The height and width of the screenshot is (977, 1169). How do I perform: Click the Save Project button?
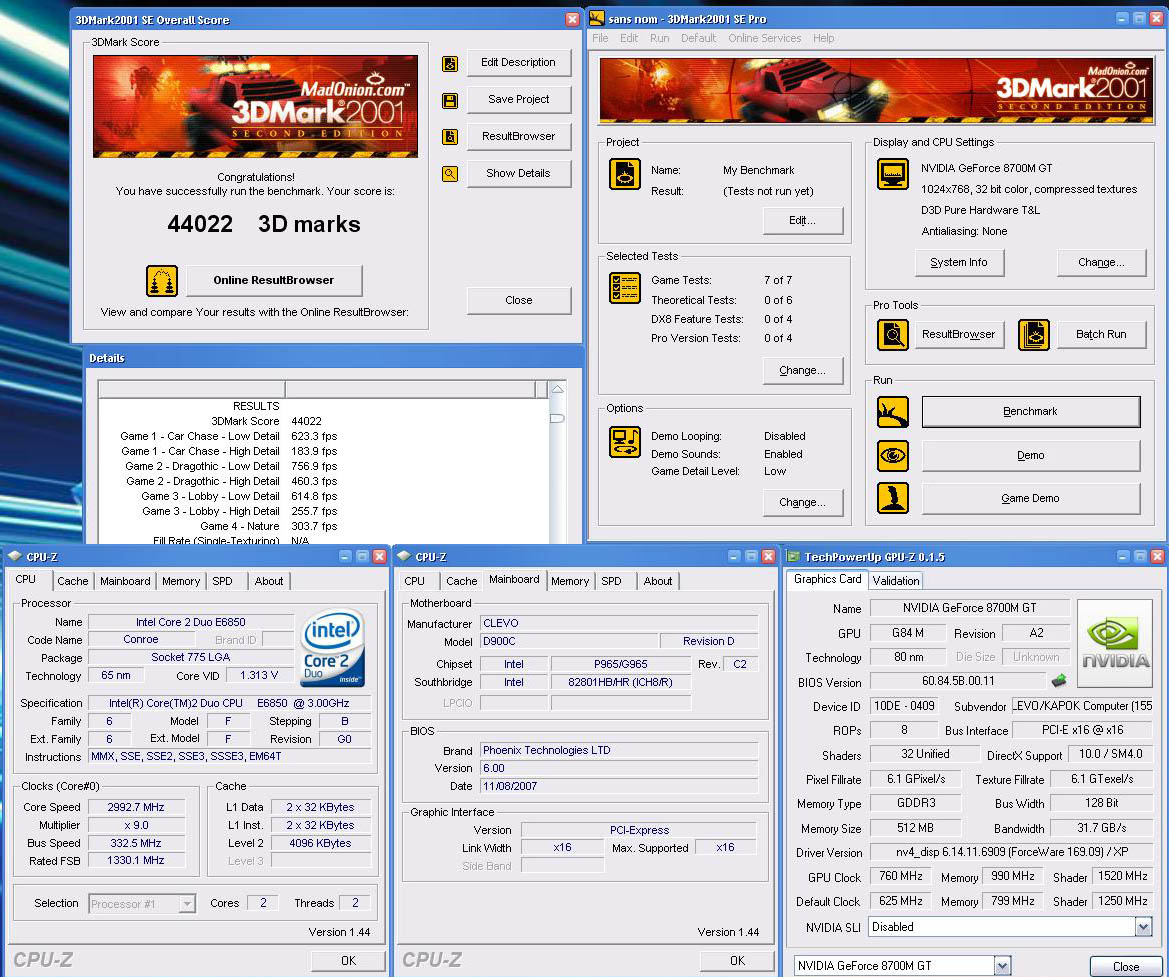tap(519, 99)
